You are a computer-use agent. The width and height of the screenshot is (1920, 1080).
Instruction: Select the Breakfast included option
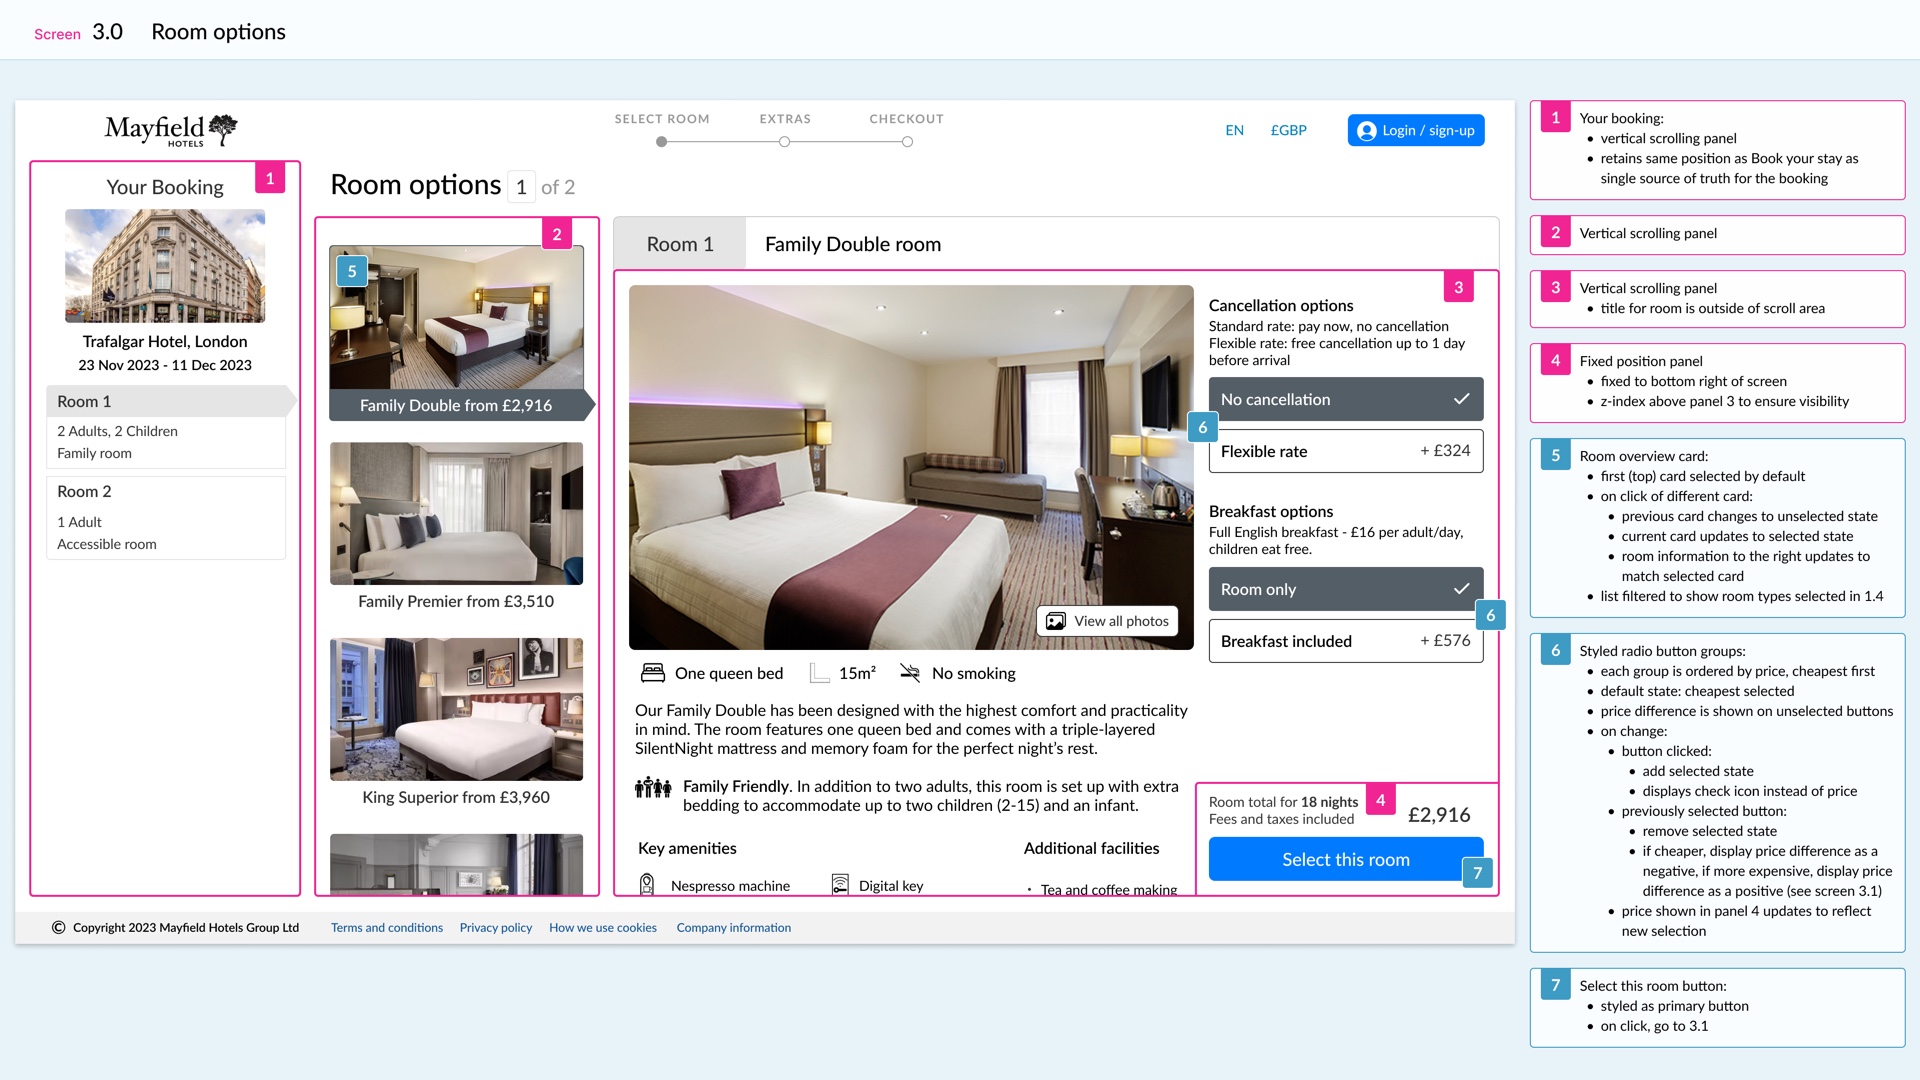click(x=1345, y=641)
